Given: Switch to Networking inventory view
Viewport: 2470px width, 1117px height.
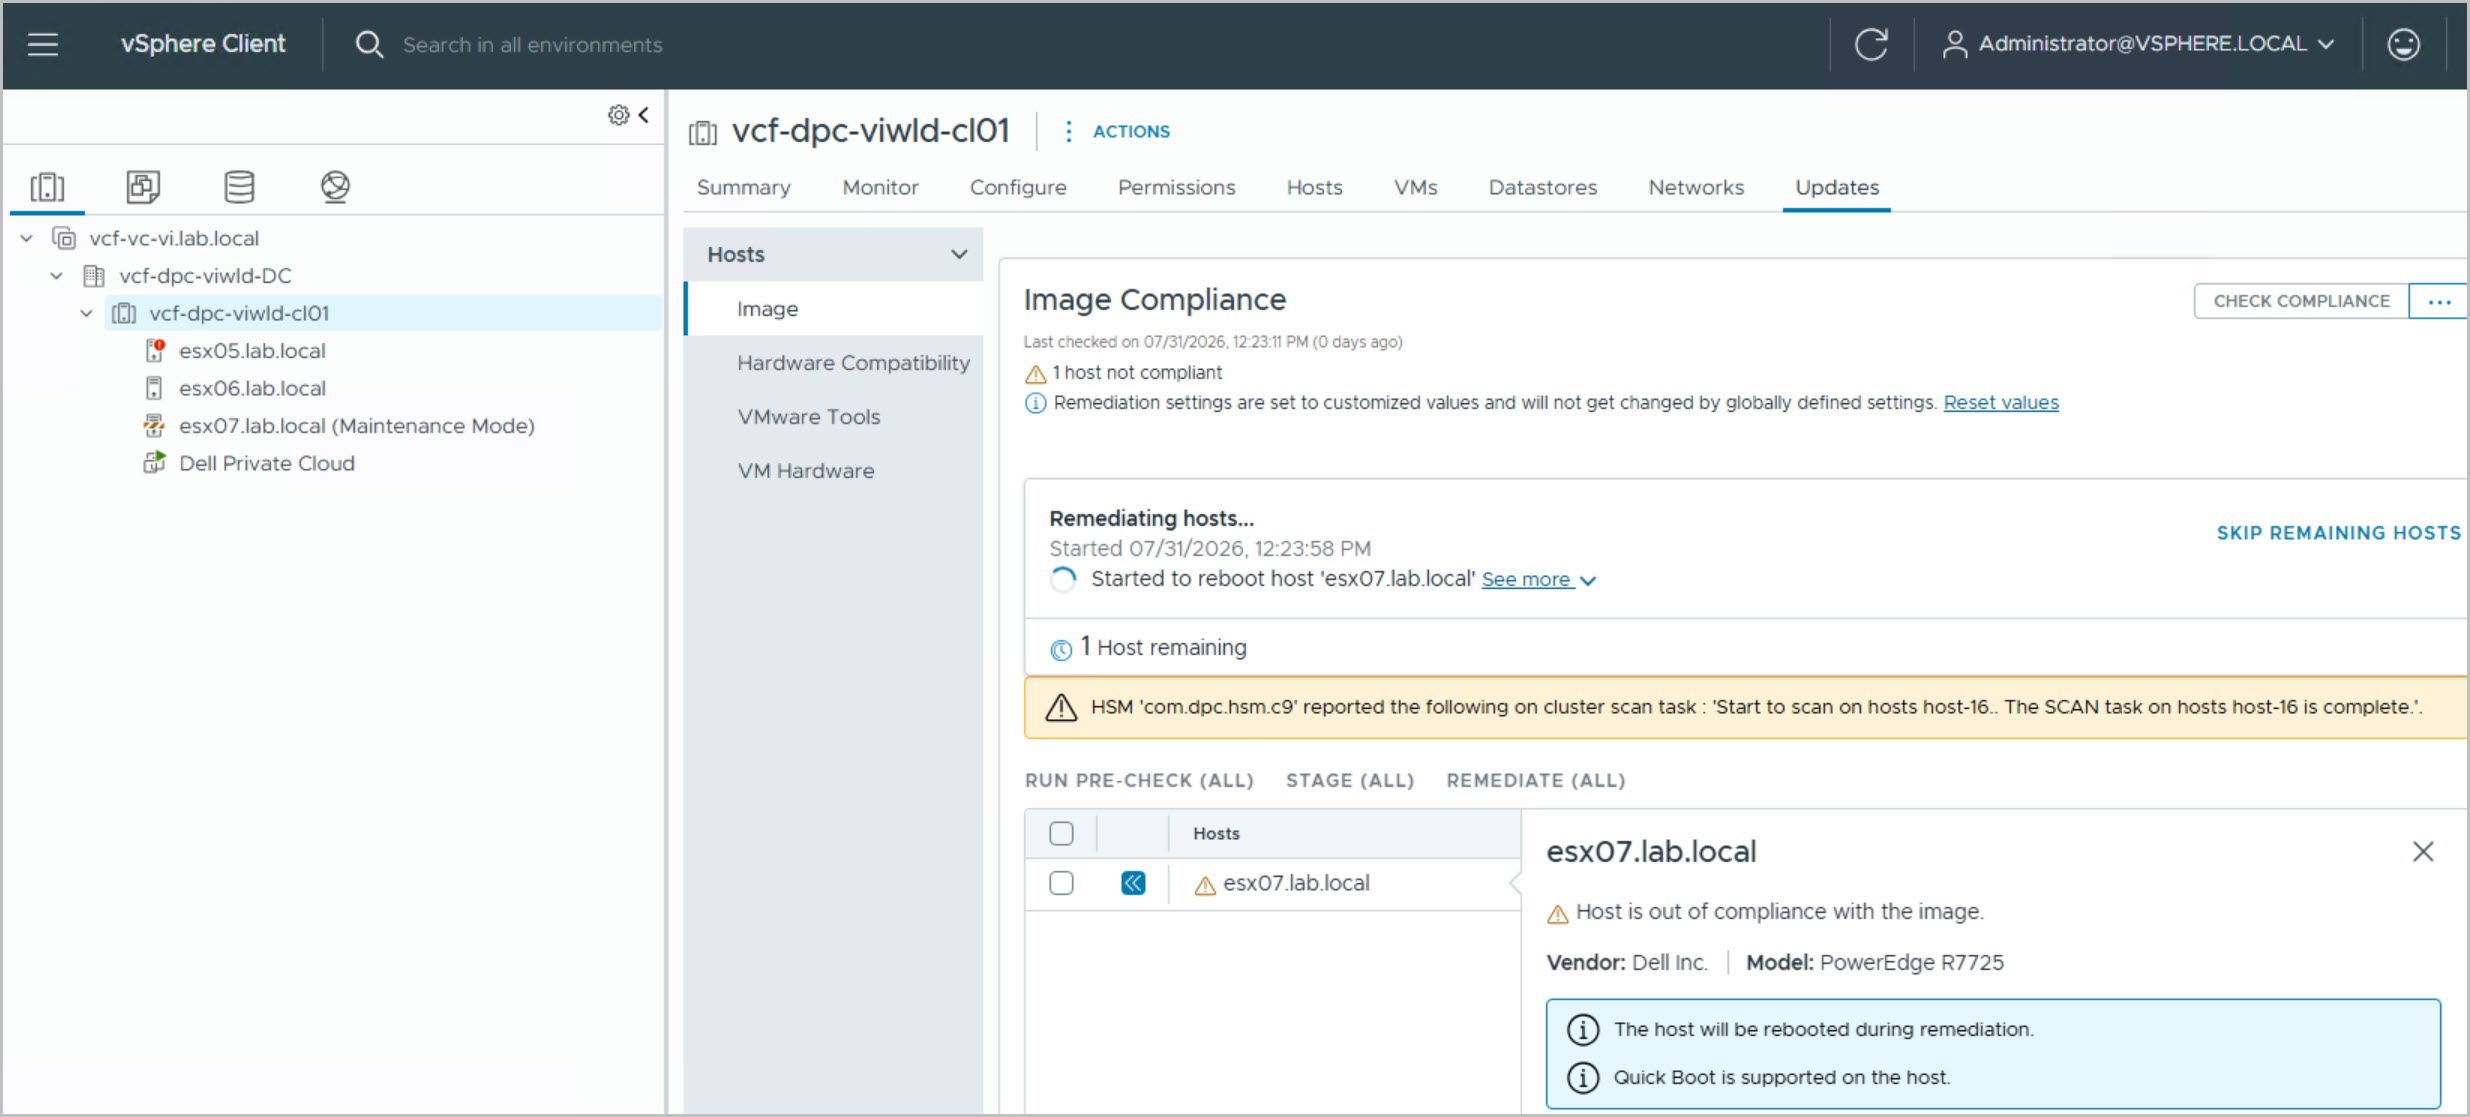Looking at the screenshot, I should [x=335, y=187].
